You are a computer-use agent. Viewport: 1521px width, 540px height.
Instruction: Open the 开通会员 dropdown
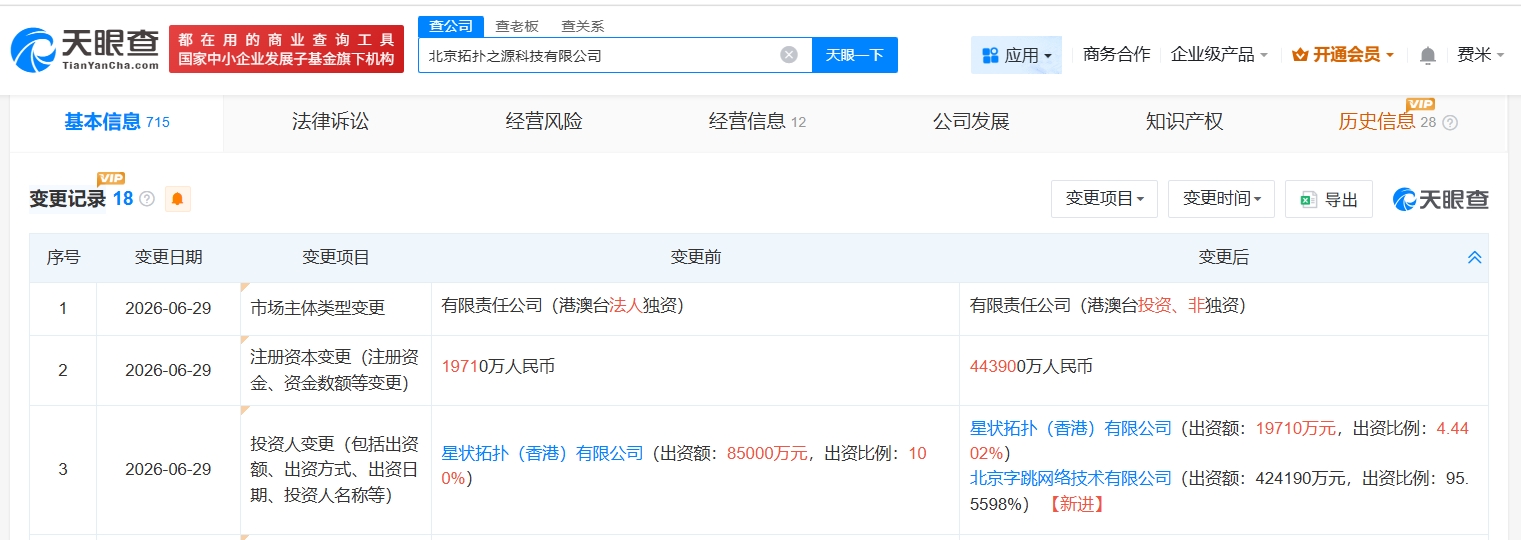tap(1343, 55)
